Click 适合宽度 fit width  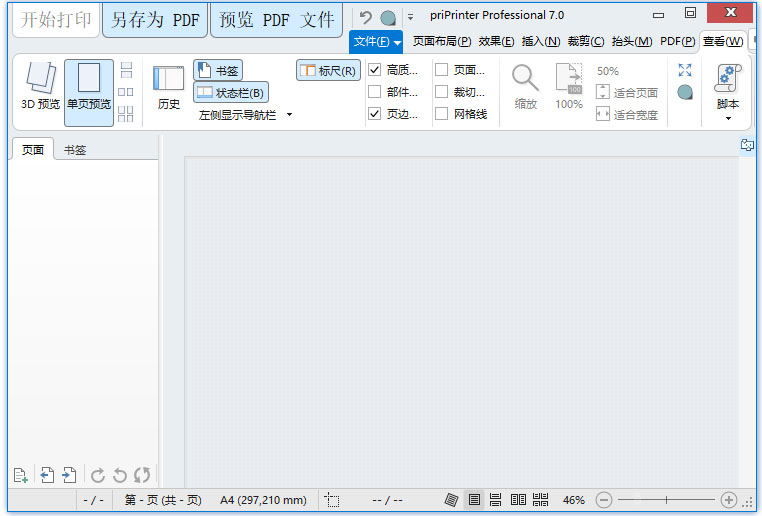point(627,115)
